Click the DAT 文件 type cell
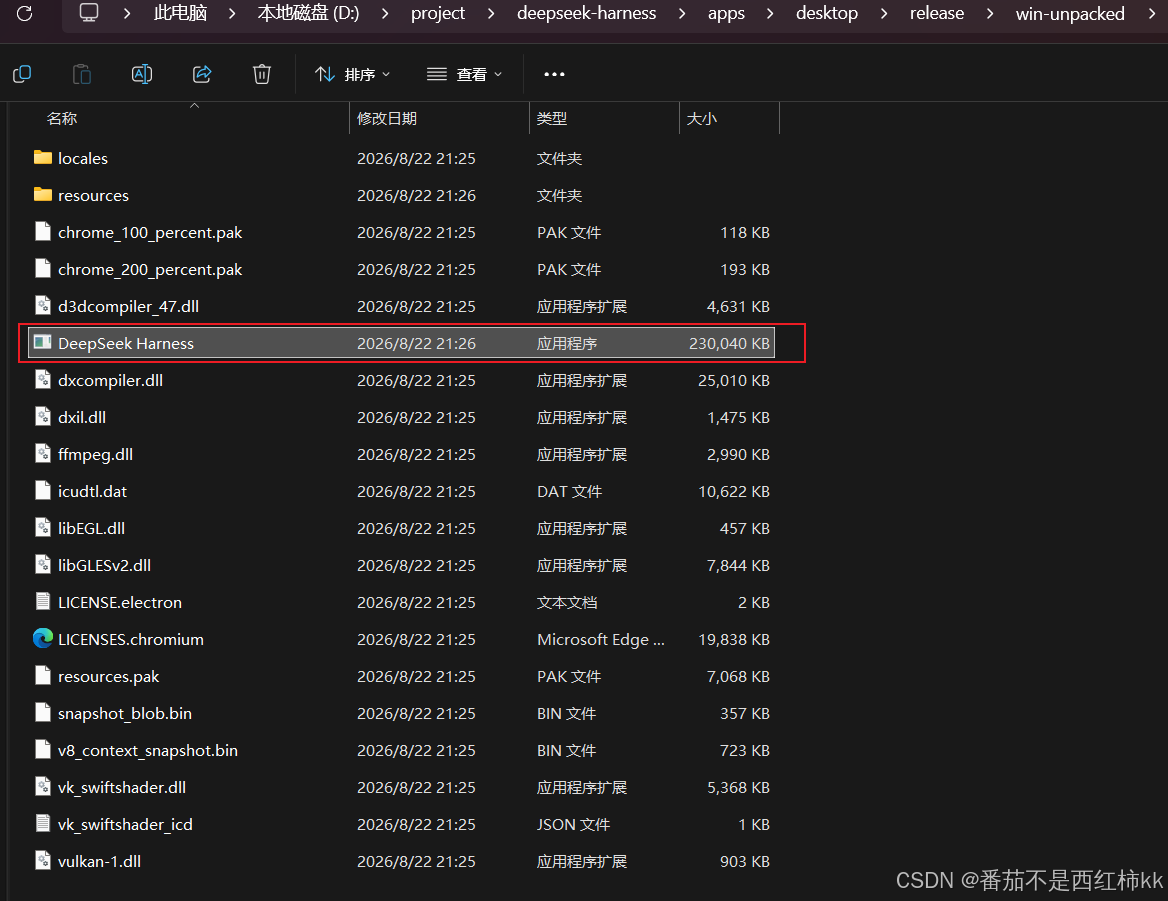Viewport: 1168px width, 901px height. tap(569, 491)
